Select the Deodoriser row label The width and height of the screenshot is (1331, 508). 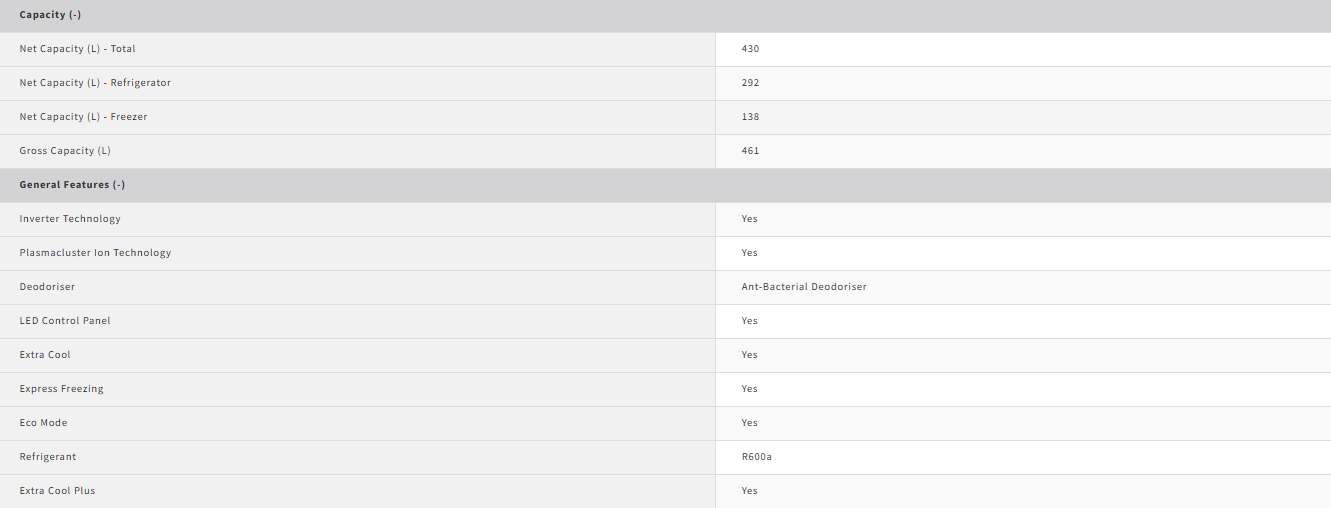point(47,287)
